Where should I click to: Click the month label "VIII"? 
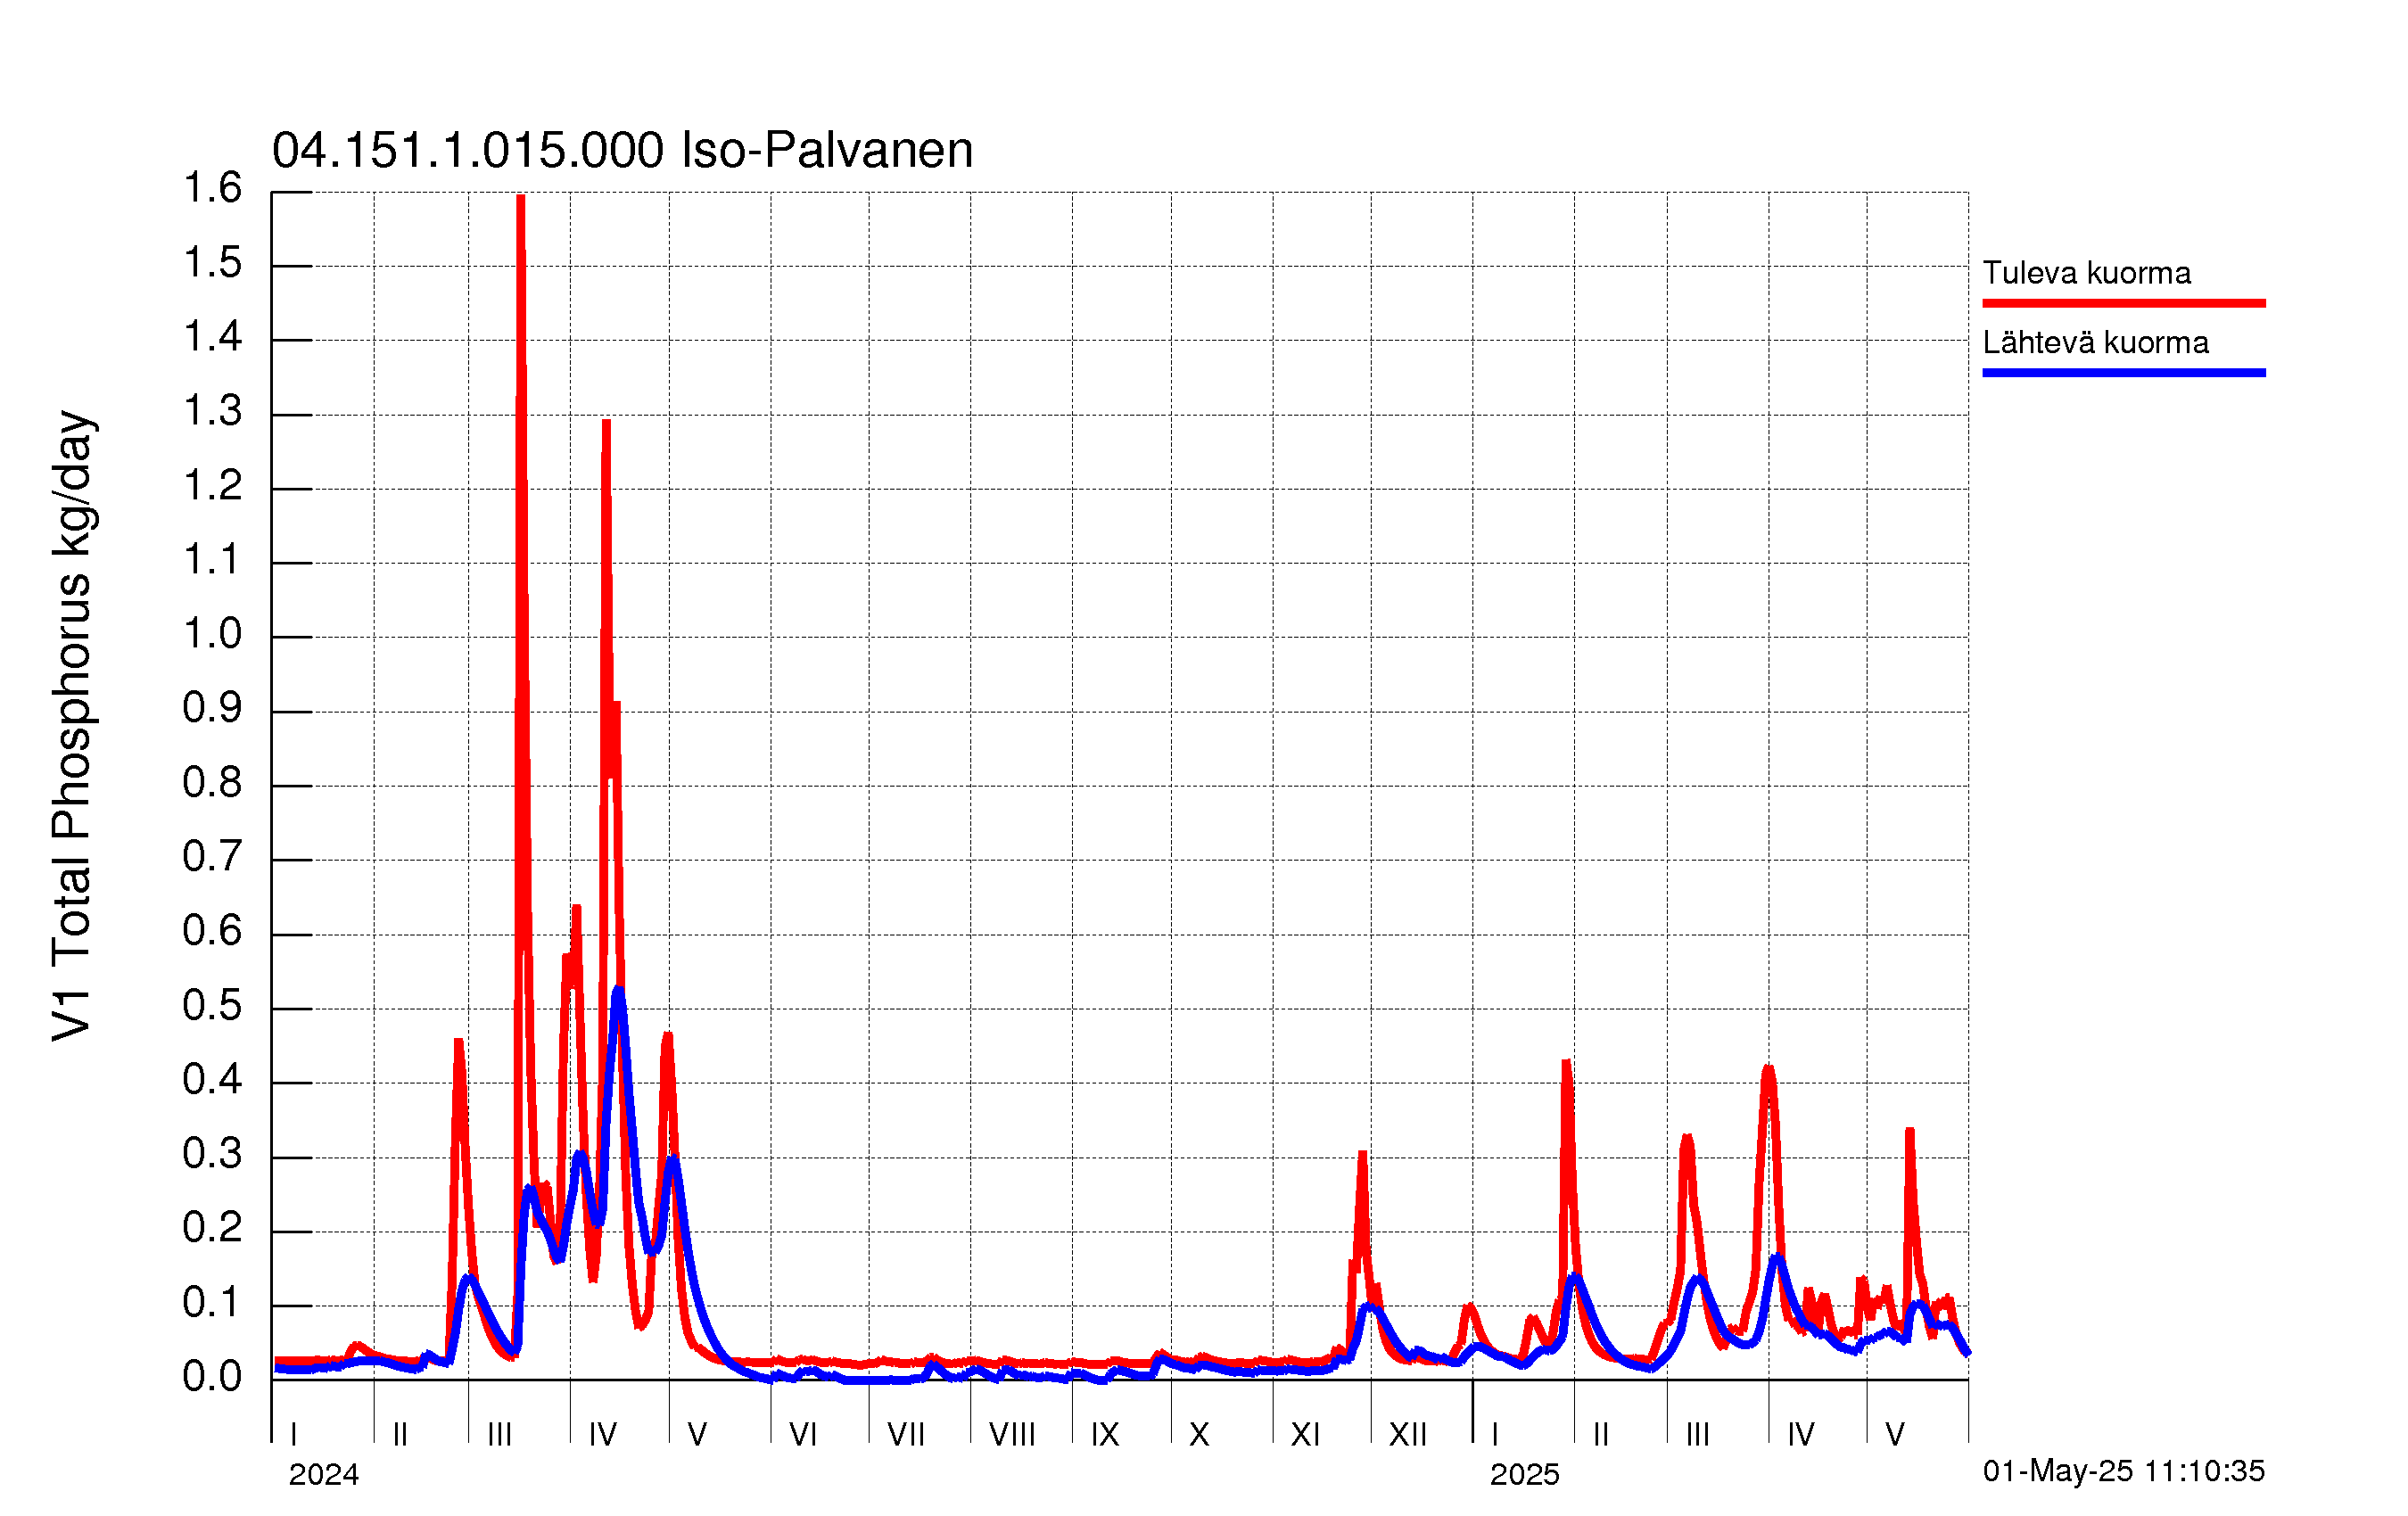coord(1012,1435)
